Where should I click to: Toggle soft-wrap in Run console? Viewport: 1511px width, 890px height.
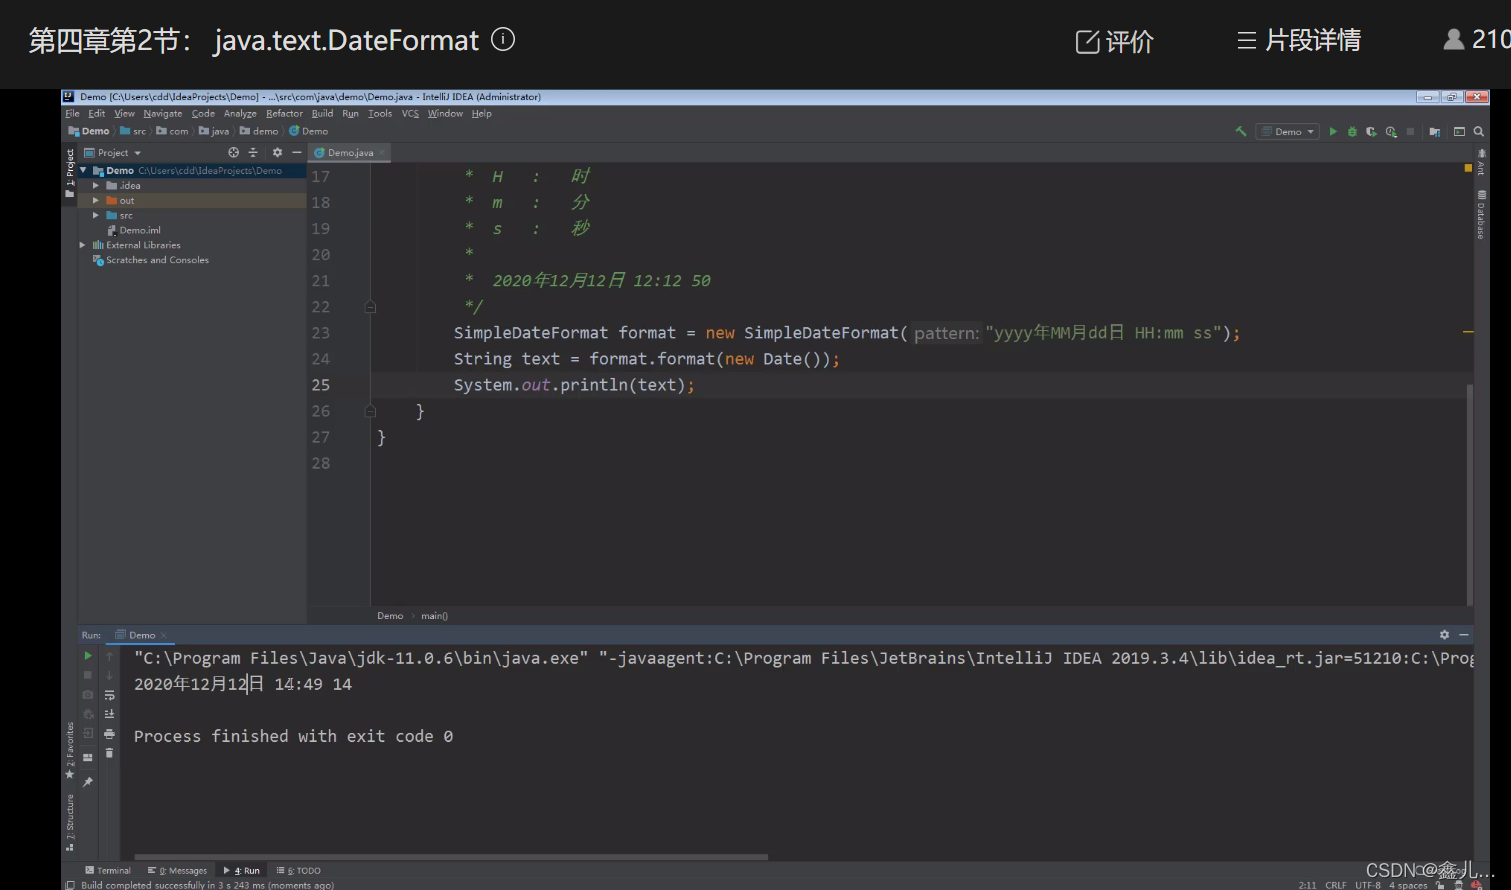click(x=110, y=695)
